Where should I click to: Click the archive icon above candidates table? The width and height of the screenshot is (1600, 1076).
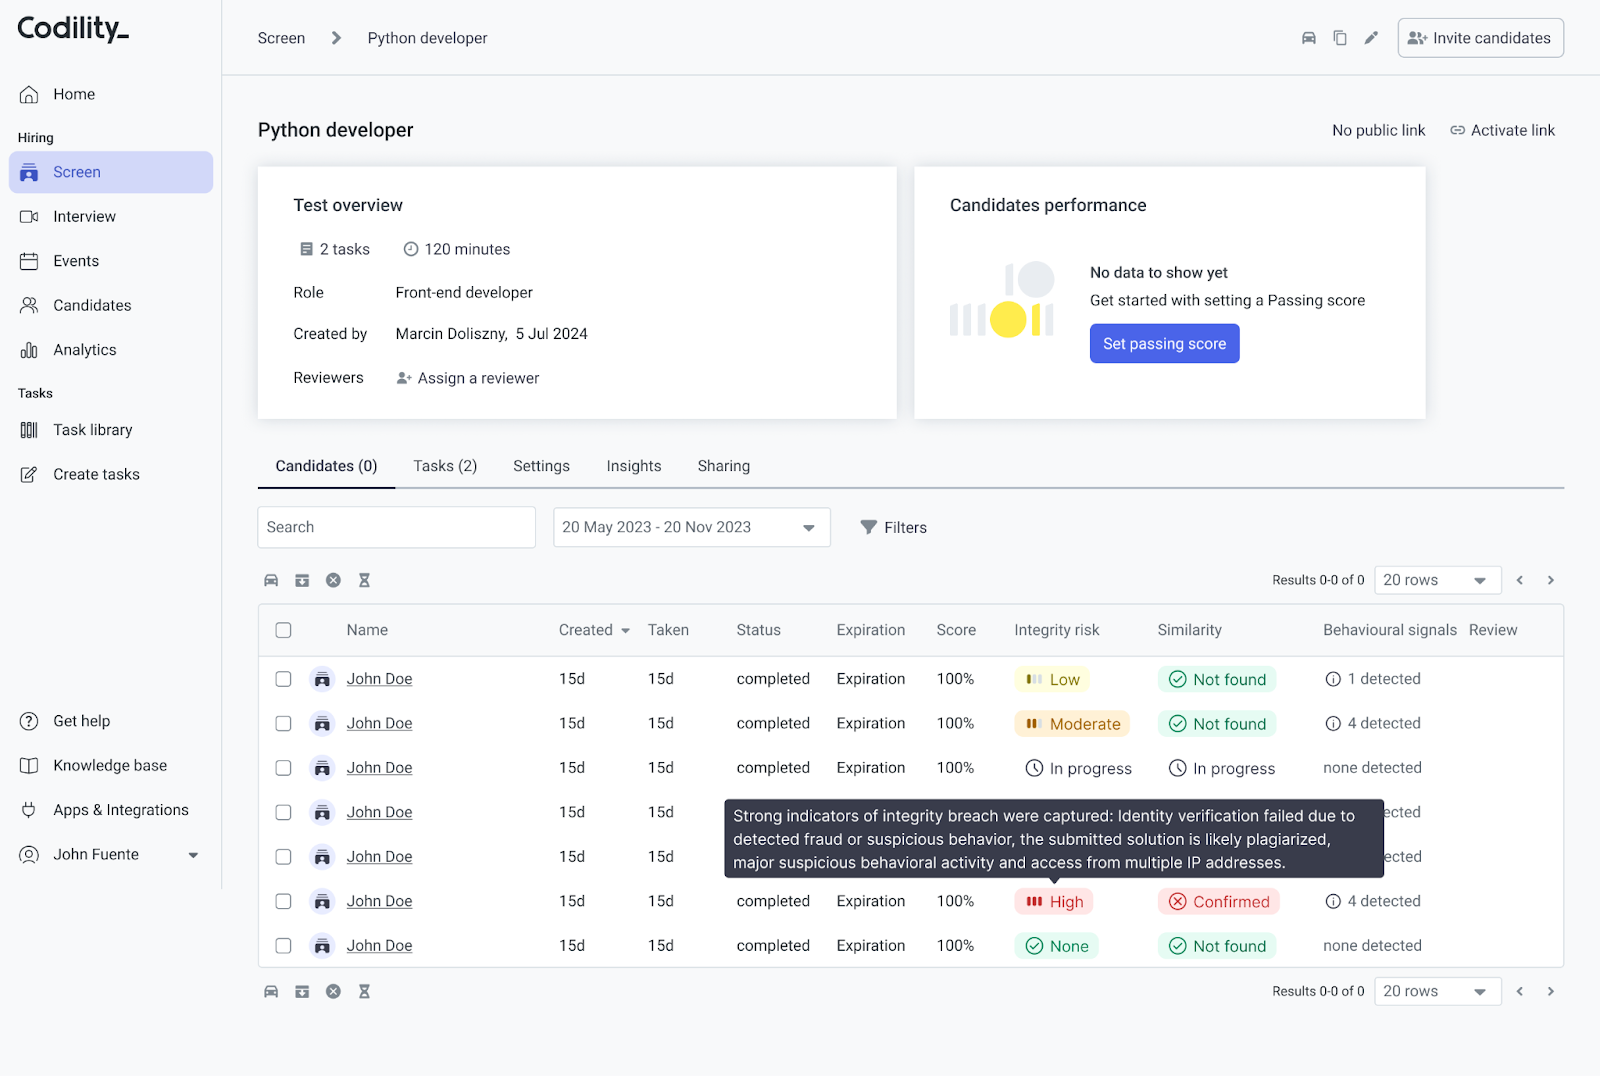(302, 580)
